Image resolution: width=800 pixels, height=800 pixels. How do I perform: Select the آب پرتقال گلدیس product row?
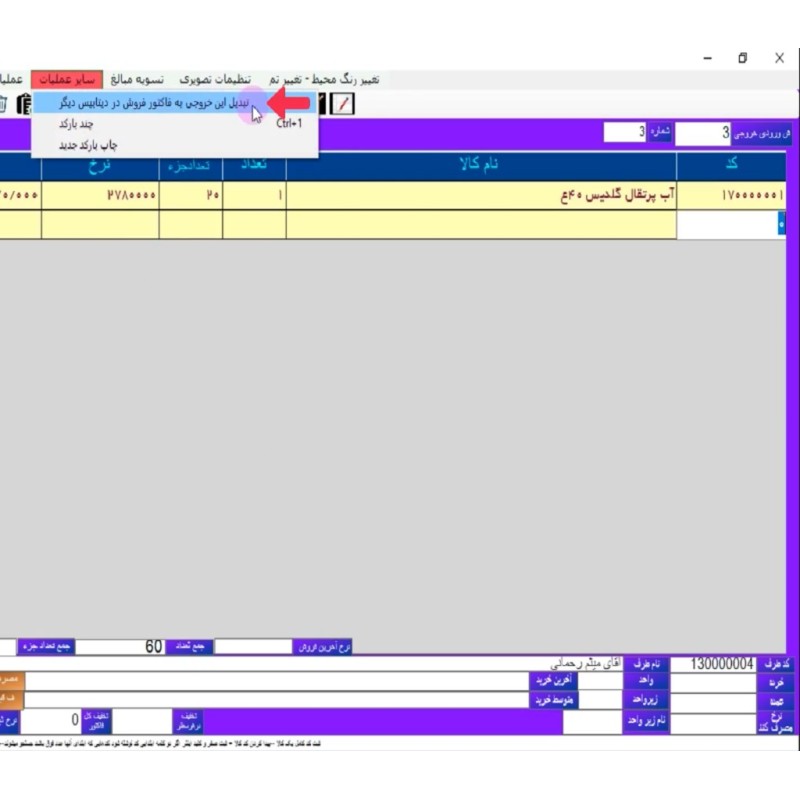point(480,196)
